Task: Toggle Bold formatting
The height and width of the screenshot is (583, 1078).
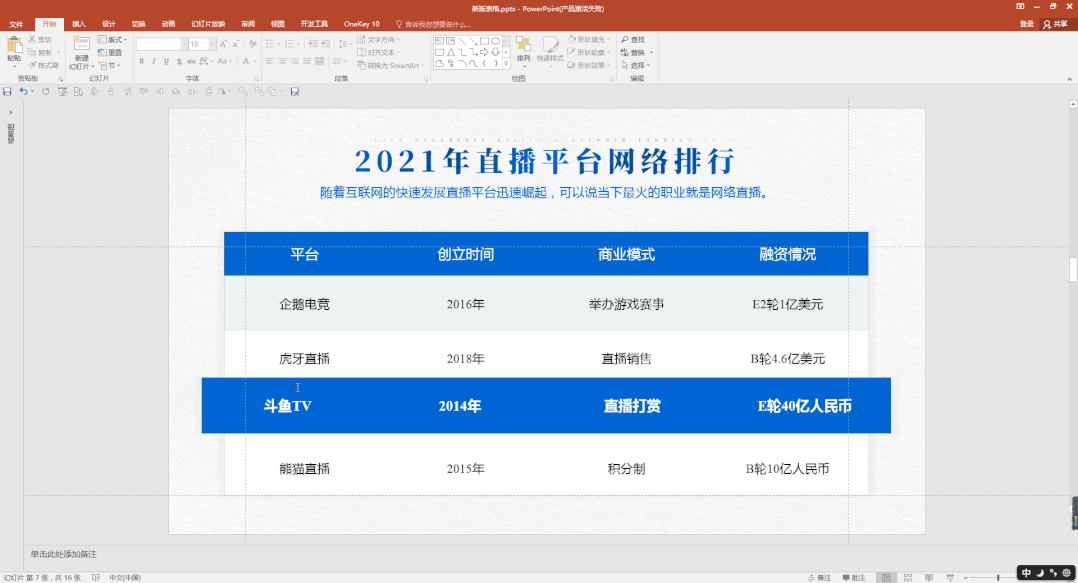Action: click(142, 61)
